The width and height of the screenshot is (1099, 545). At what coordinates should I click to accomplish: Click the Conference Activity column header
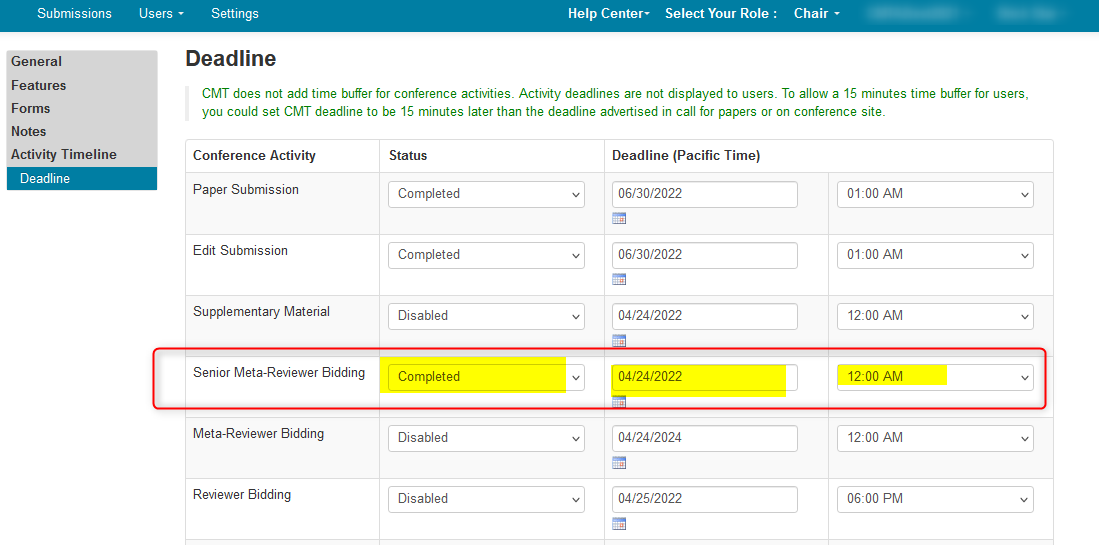254,156
